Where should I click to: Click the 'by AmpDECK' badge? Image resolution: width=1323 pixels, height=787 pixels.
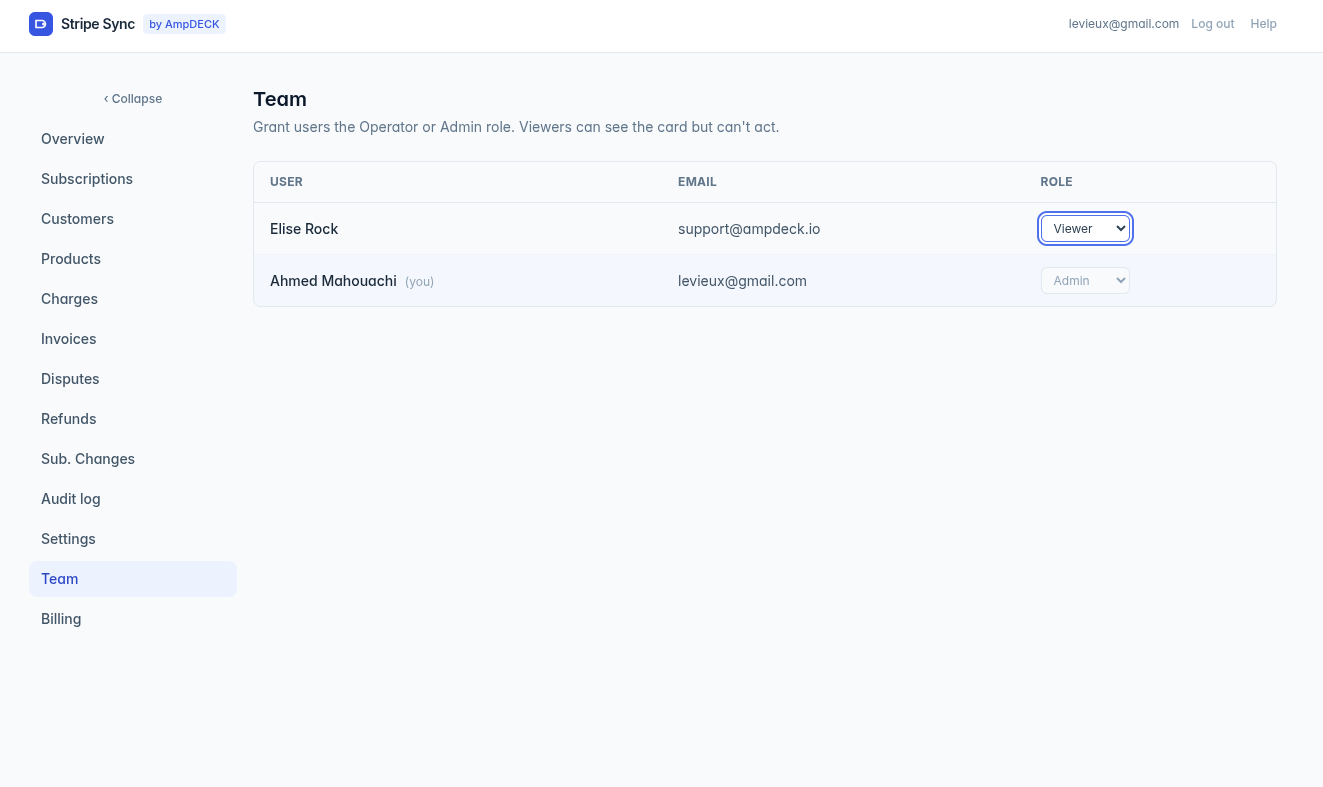(184, 24)
